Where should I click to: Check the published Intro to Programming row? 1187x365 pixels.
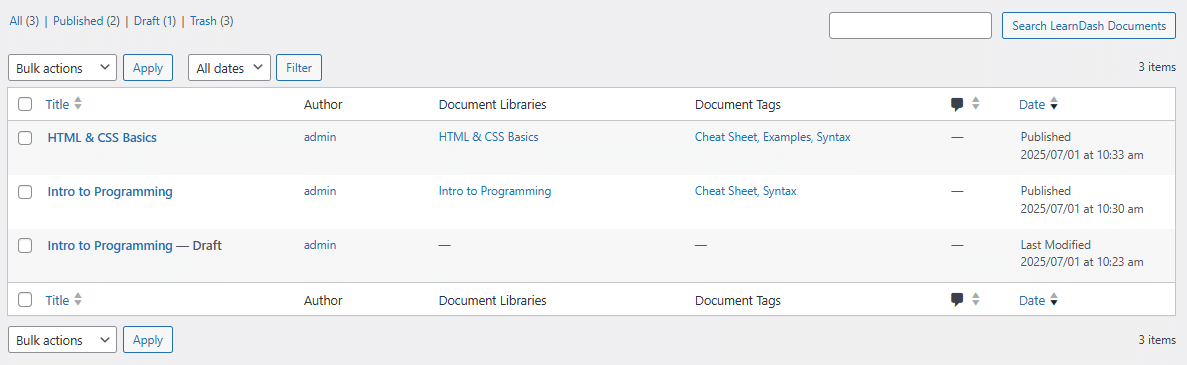pos(25,192)
